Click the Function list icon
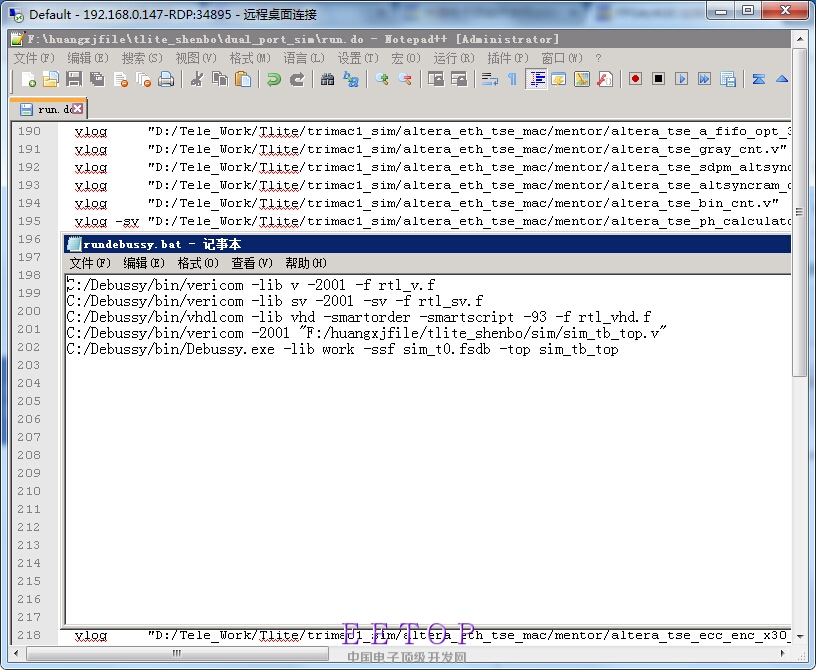 point(605,79)
